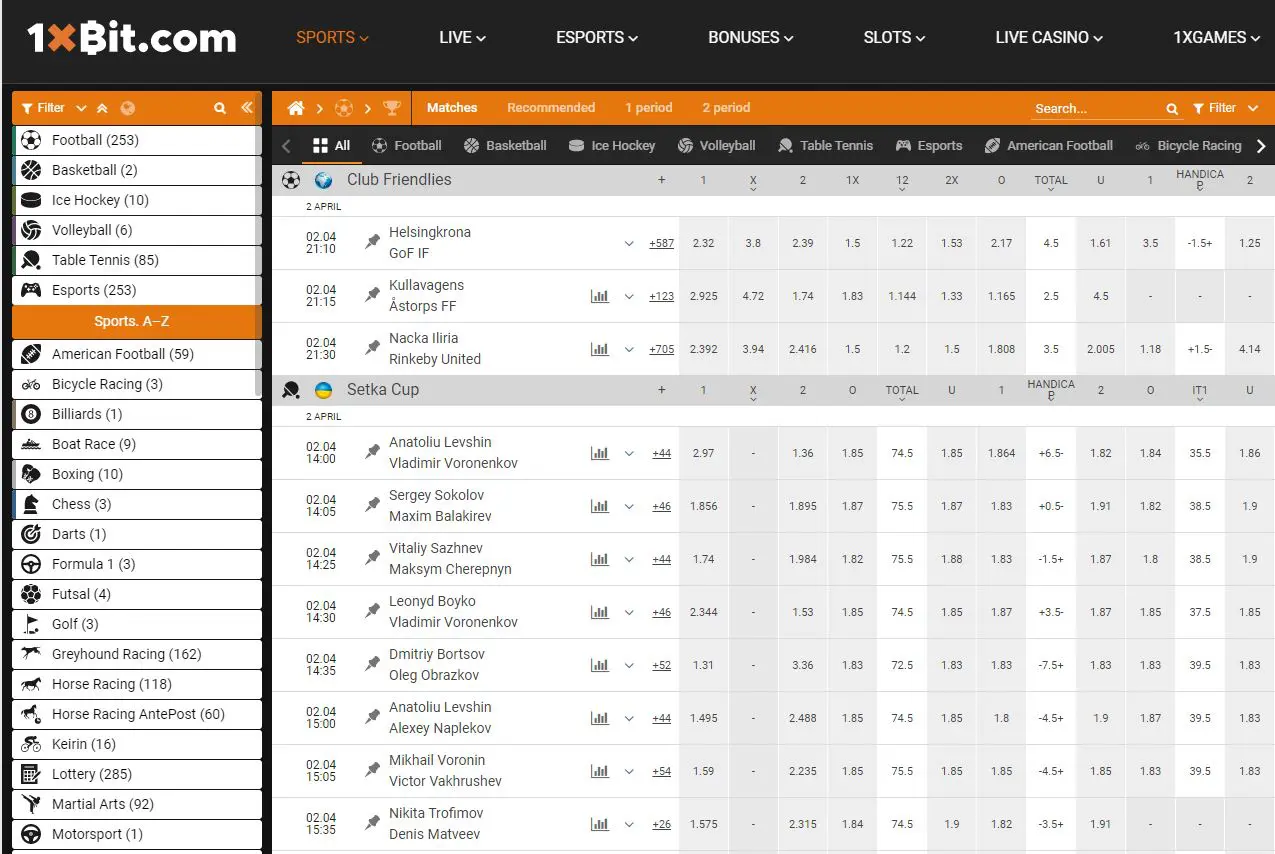
Task: Click the football breadcrumb icon
Action: pyautogui.click(x=344, y=108)
